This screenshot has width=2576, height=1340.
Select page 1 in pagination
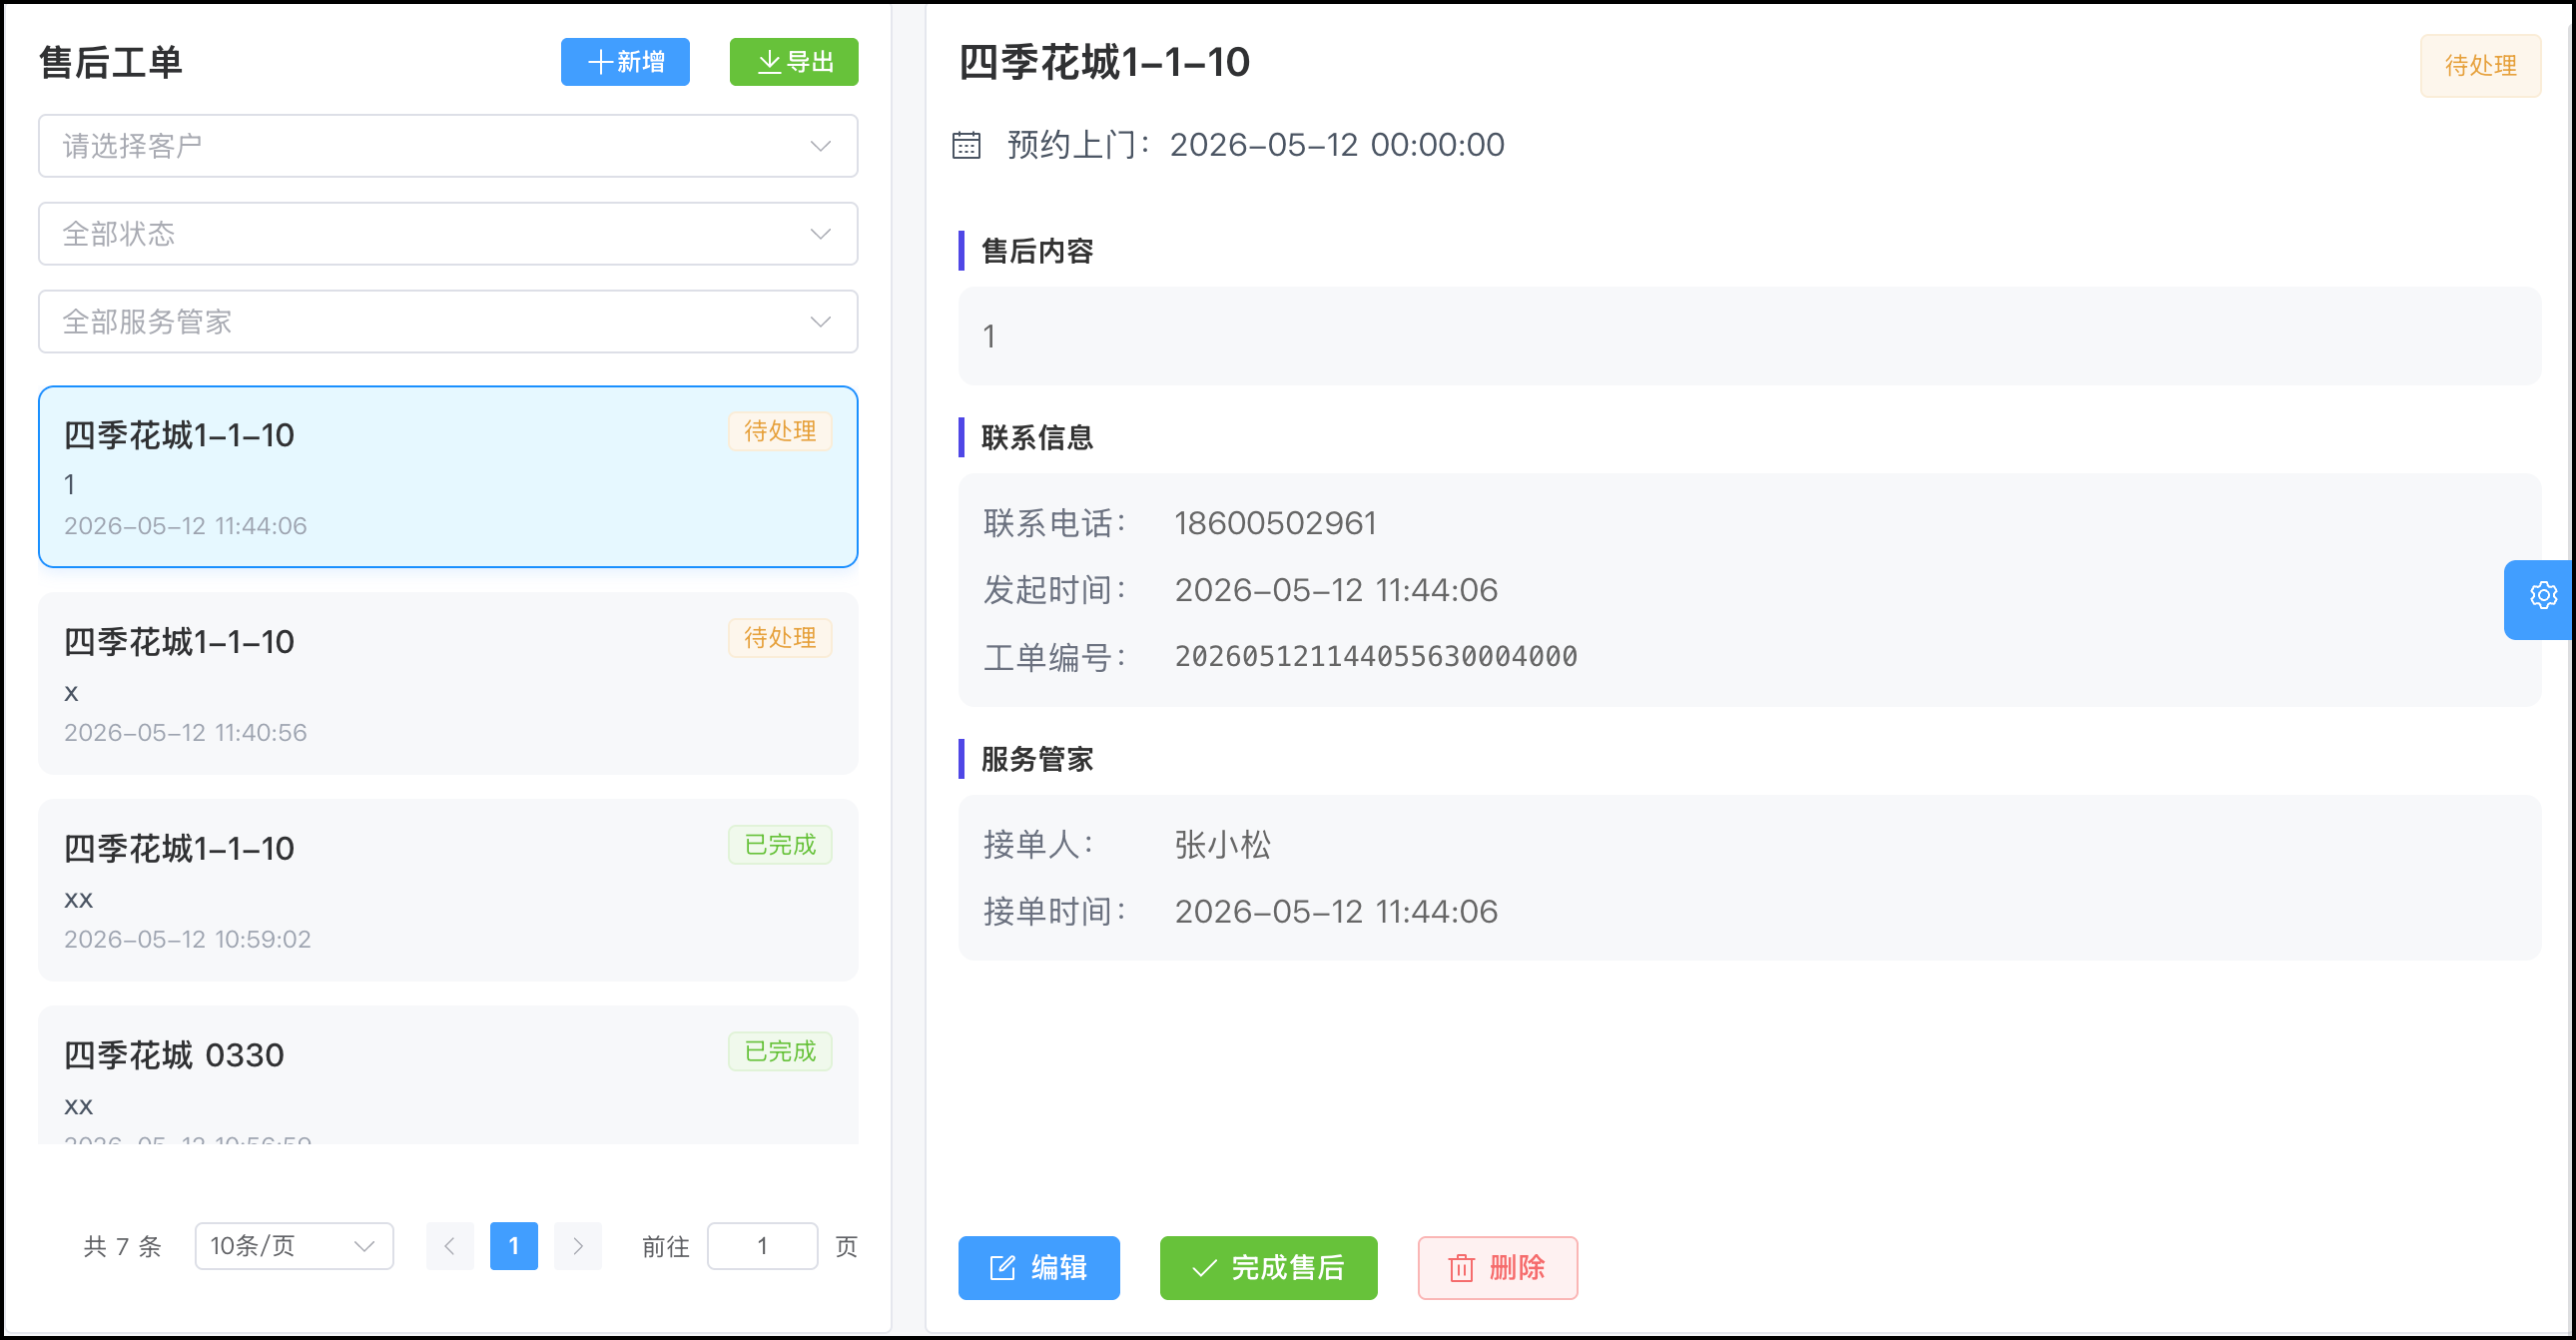513,1246
